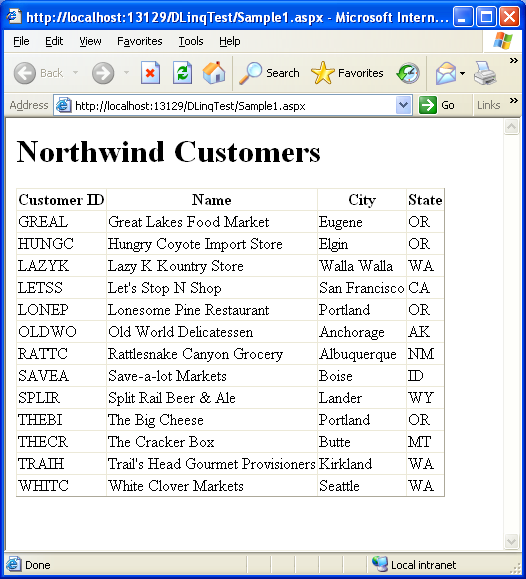Click the scrollbar up arrow
The width and height of the screenshot is (526, 579).
512,127
